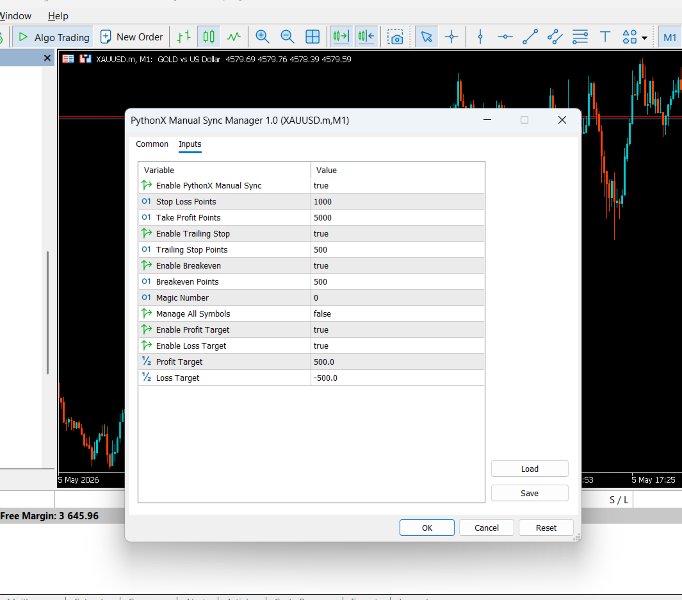
Task: Close the PythonX Manual Sync dialog
Action: [562, 120]
